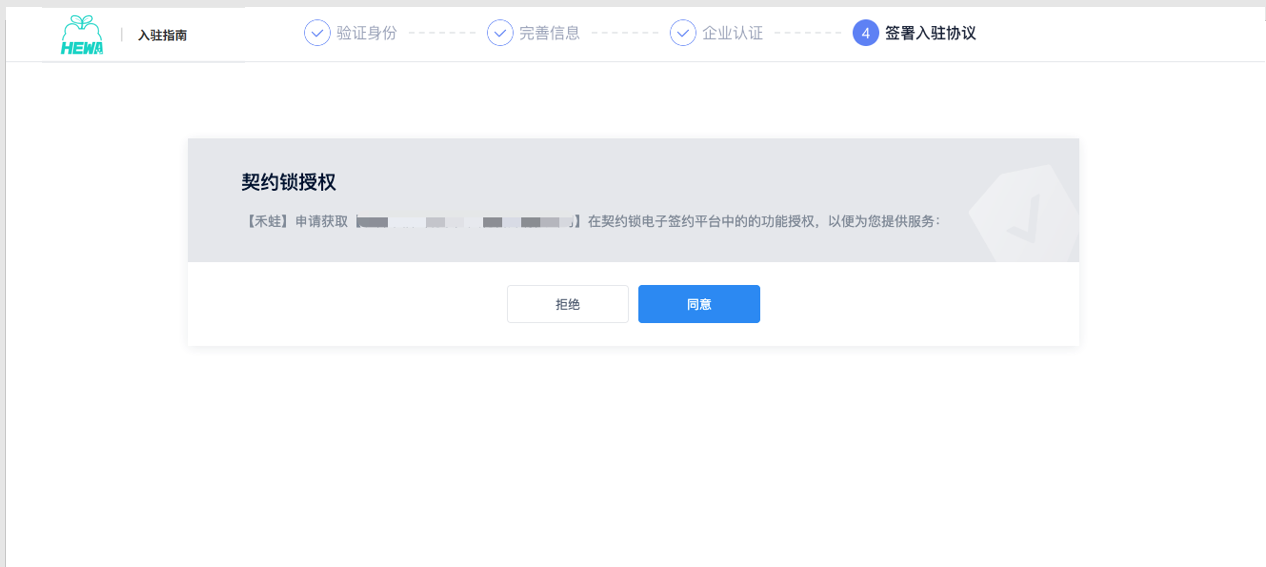The height and width of the screenshot is (567, 1266).
Task: Click the faded shield checkmark watermark
Action: [1023, 214]
